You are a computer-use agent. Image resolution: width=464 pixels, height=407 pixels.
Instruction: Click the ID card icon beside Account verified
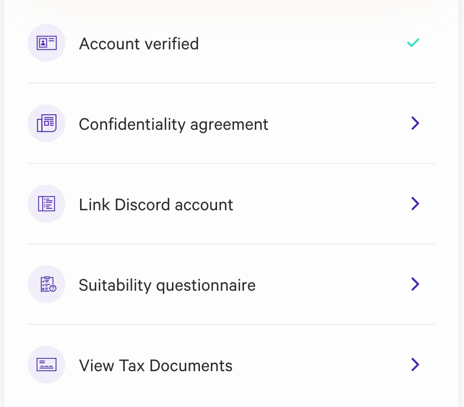point(46,43)
